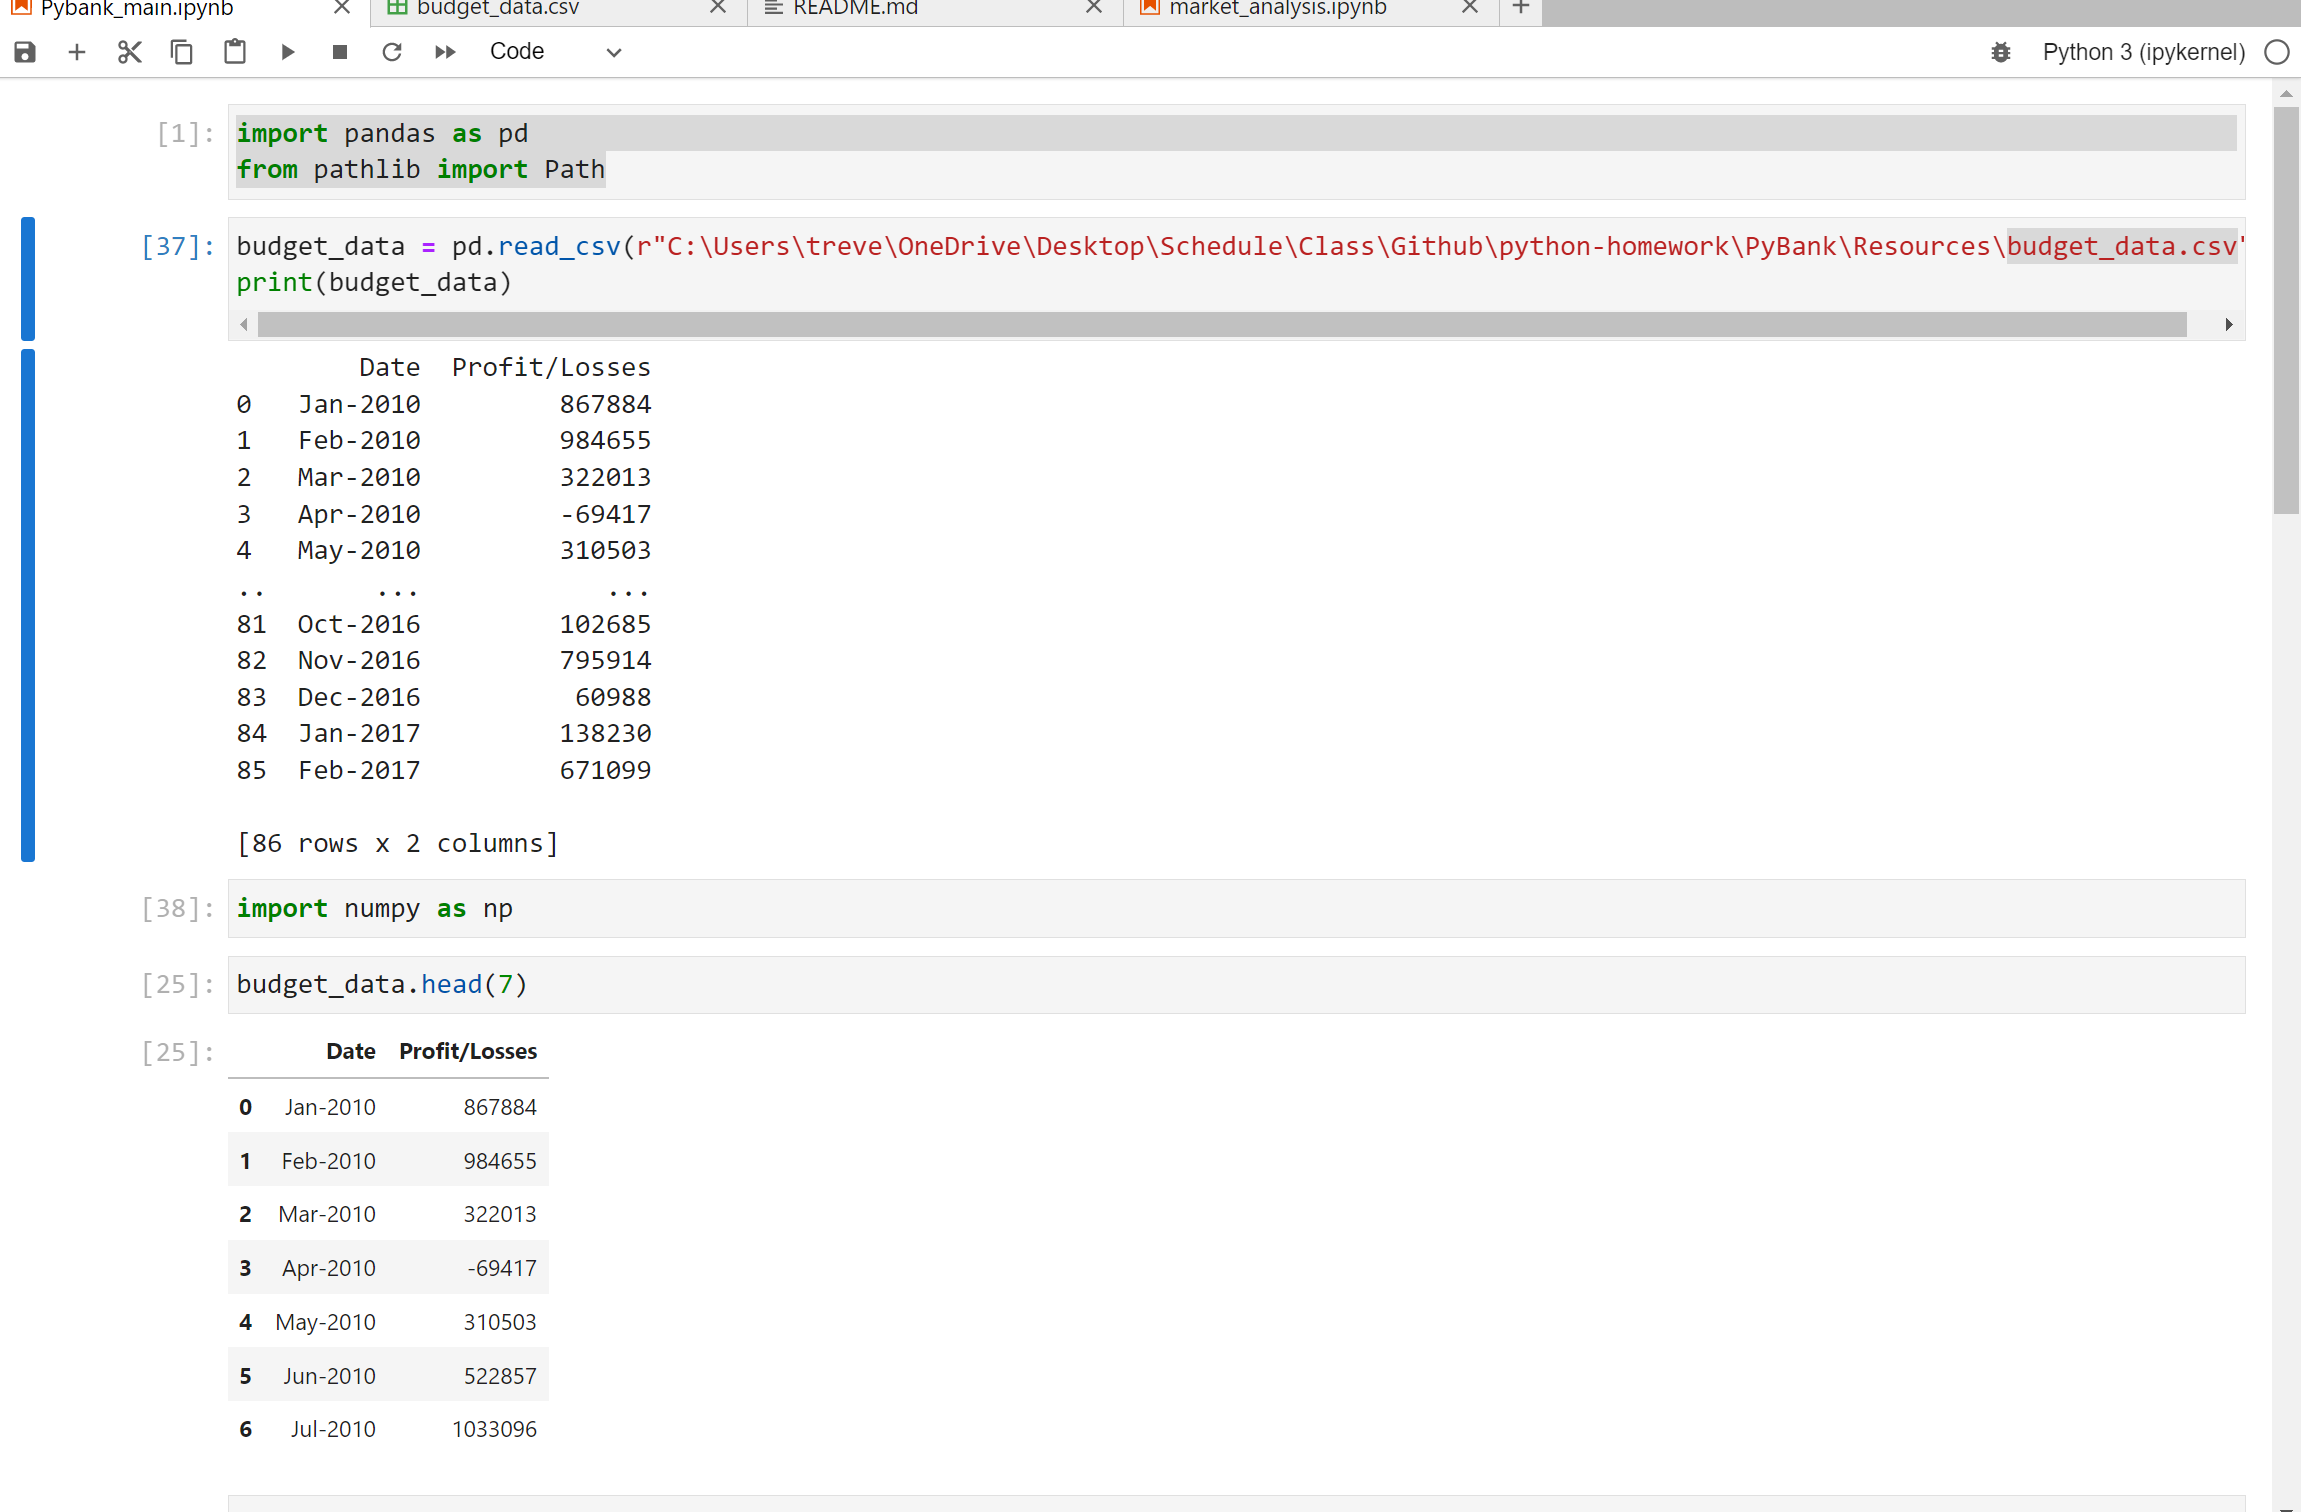Viewport: 2301px width, 1512px height.
Task: Restart kernel and run all cells
Action: pos(445,52)
